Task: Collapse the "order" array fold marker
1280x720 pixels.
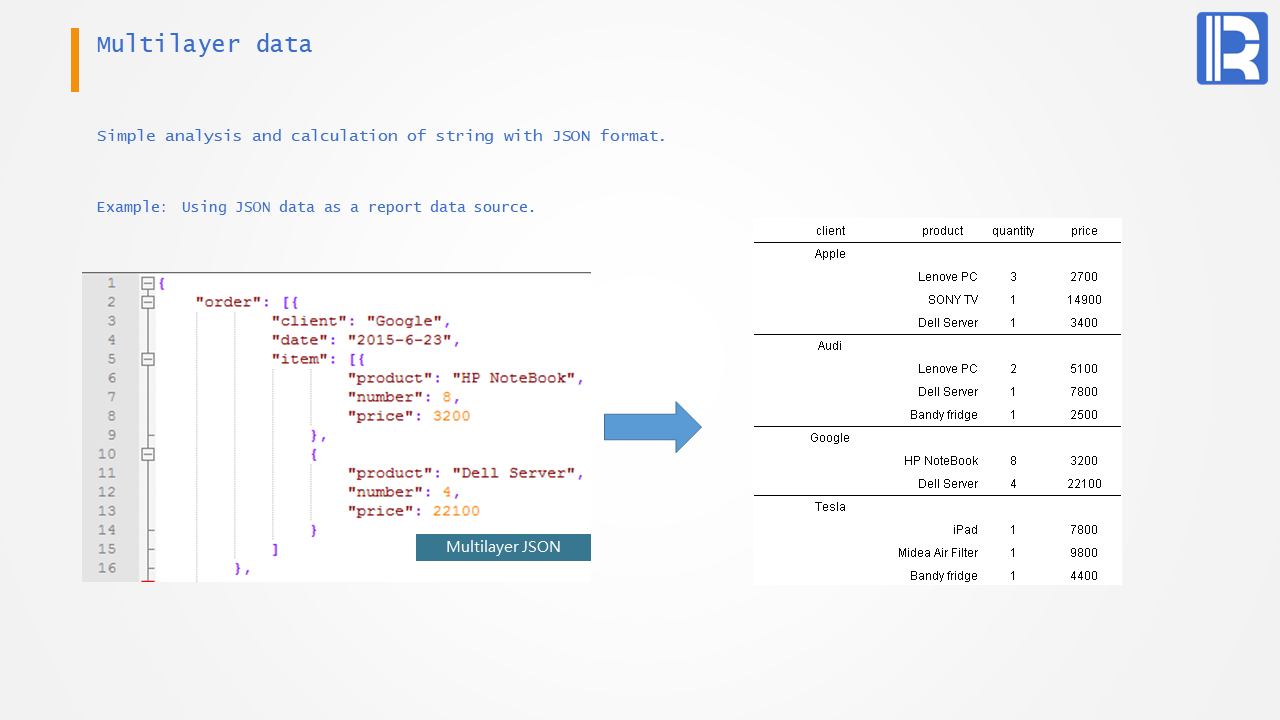Action: click(148, 302)
